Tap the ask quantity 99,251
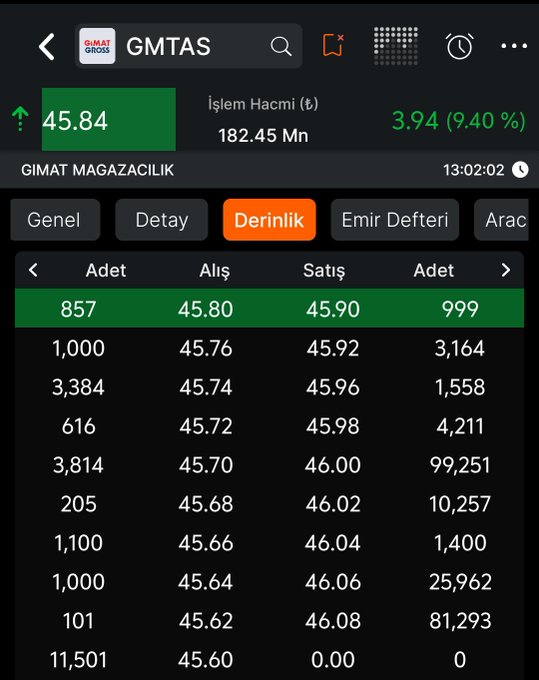 click(460, 465)
